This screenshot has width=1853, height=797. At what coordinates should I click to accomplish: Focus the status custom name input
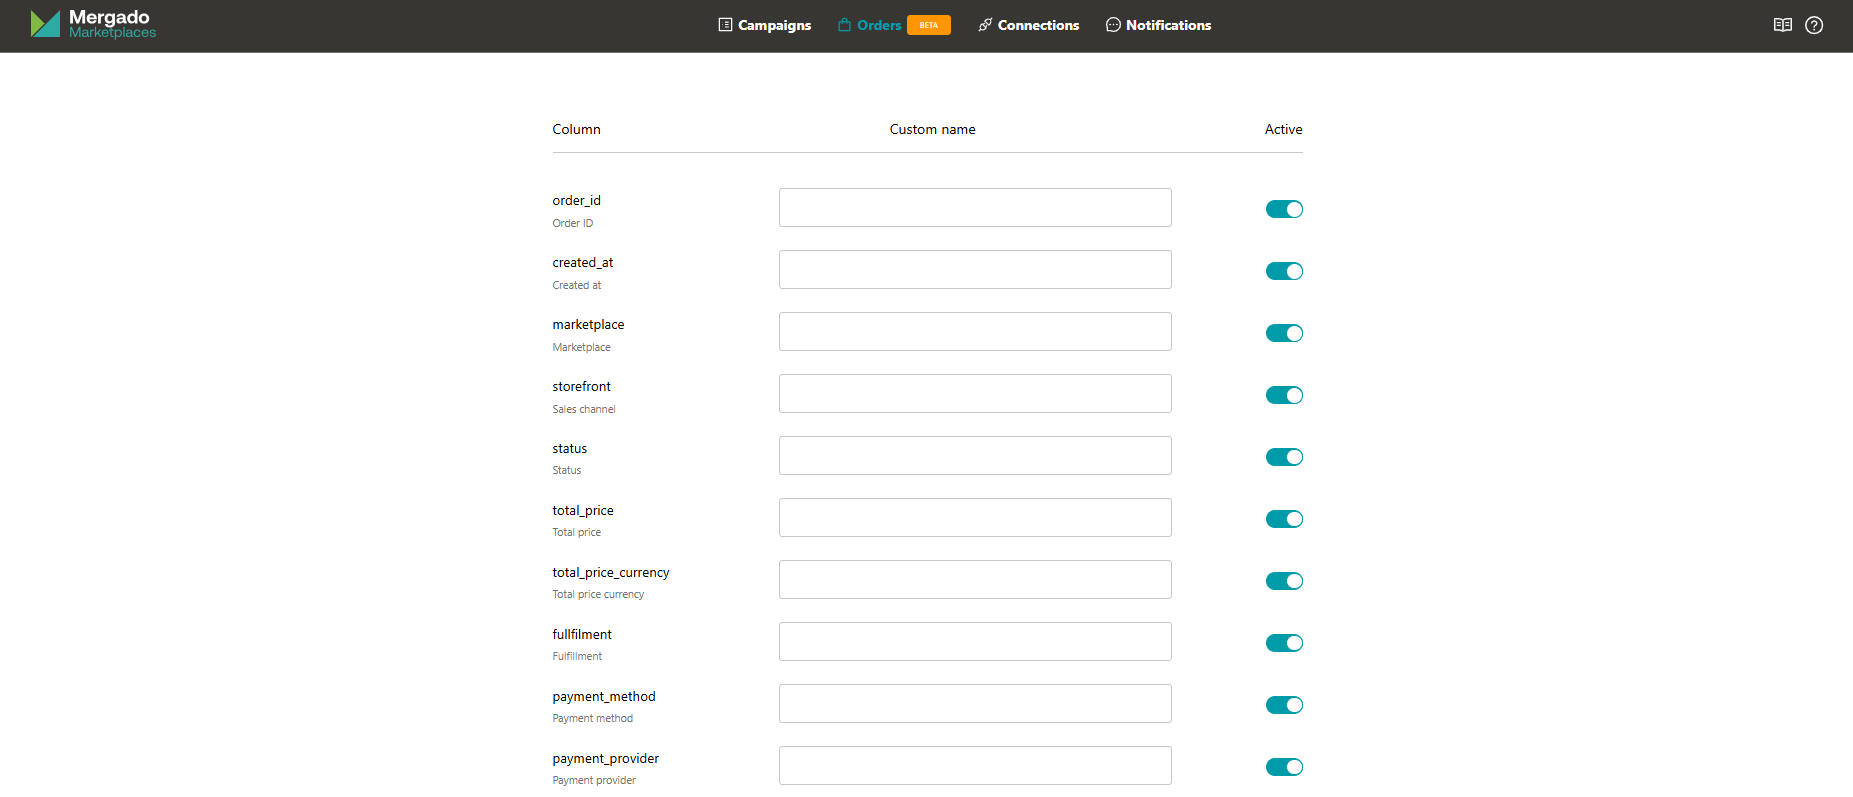pyautogui.click(x=975, y=456)
